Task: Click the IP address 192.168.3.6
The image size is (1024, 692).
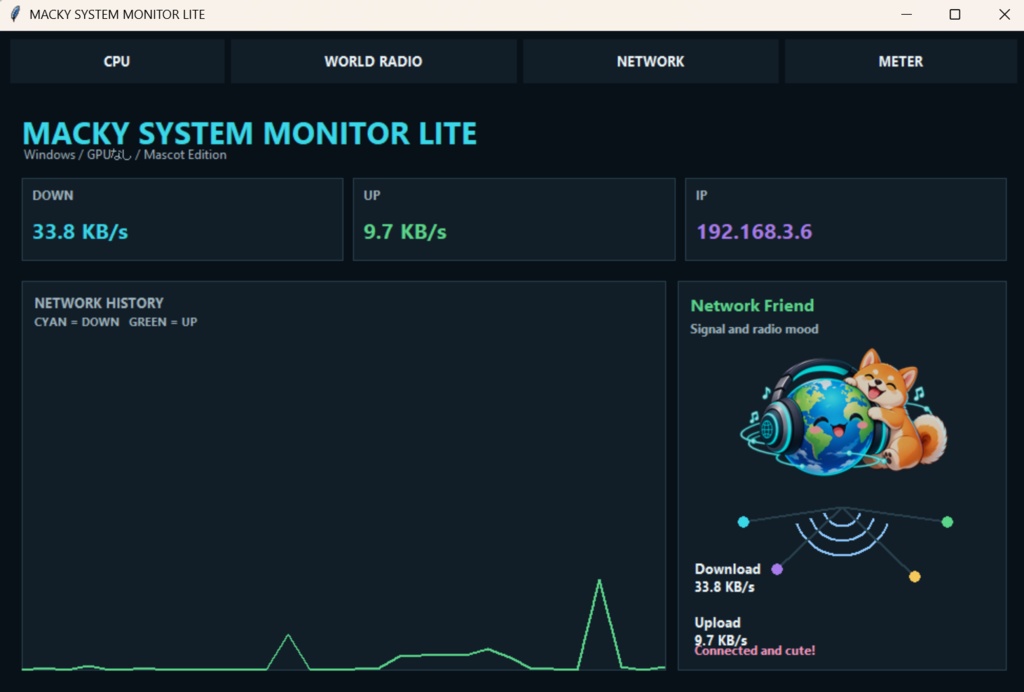Action: (x=754, y=232)
